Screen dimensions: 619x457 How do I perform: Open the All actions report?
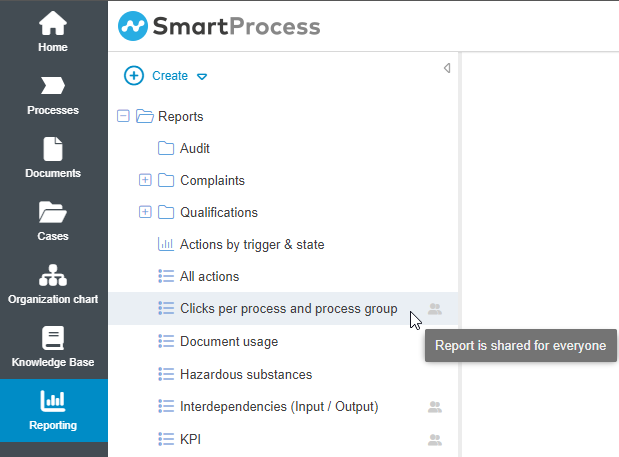point(209,277)
